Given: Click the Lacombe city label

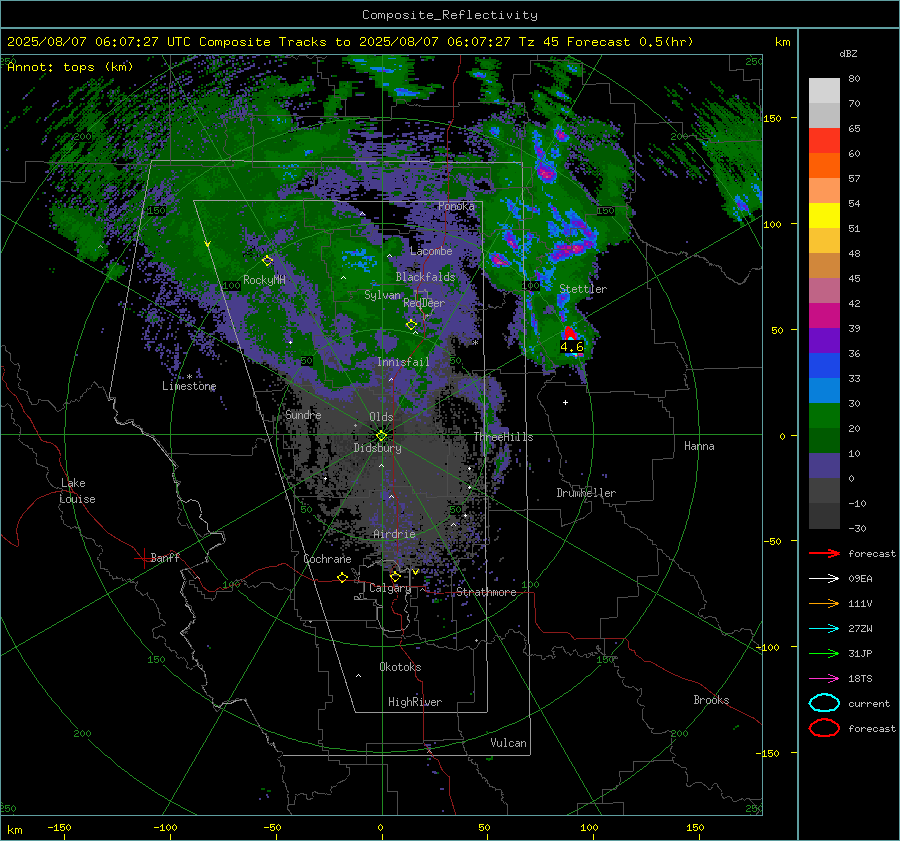Looking at the screenshot, I should (431, 251).
